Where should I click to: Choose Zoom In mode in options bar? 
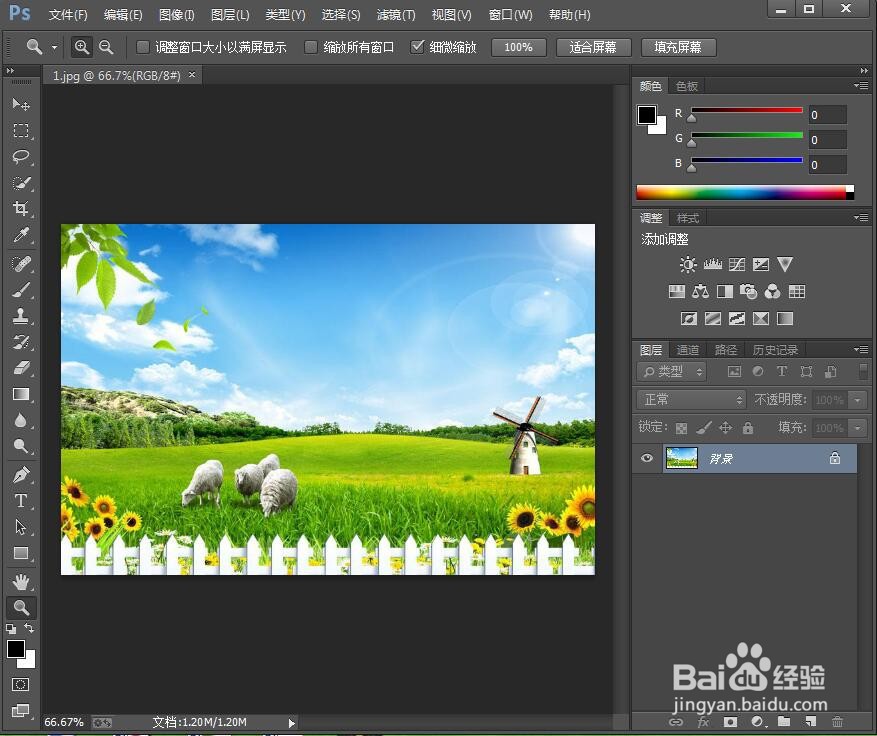click(x=82, y=48)
